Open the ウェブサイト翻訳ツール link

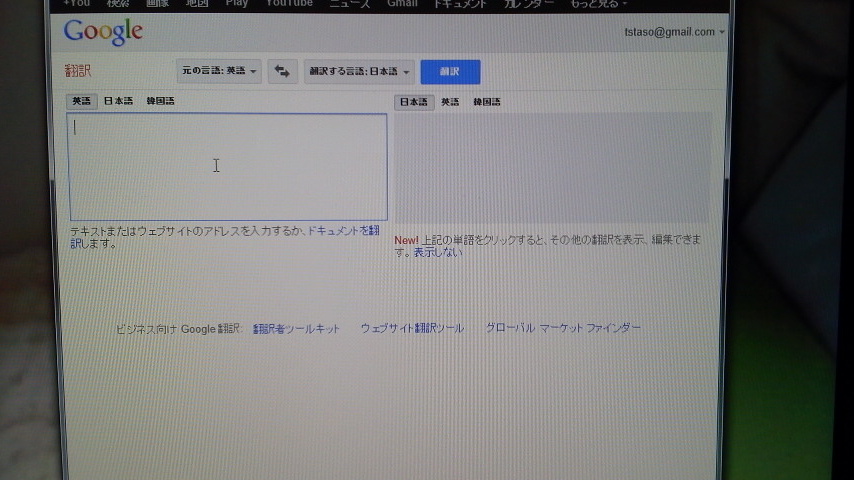tap(412, 328)
